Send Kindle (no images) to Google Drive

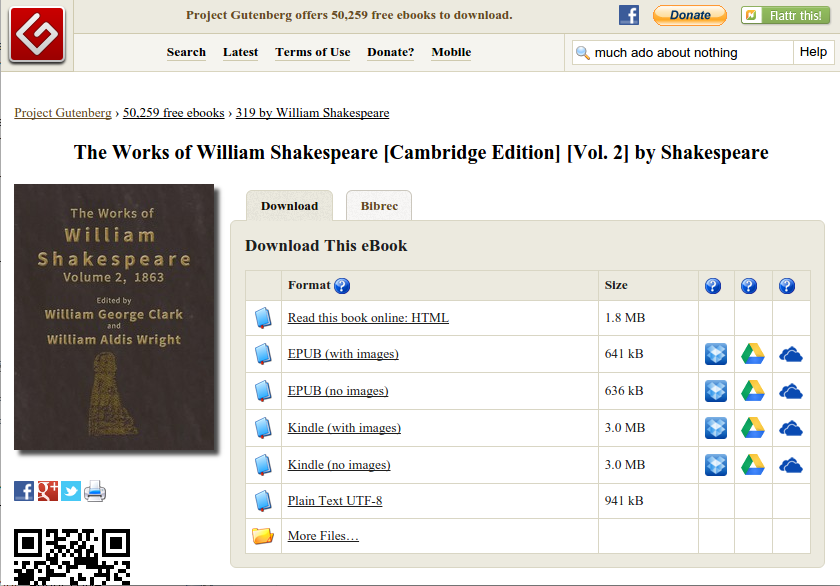(x=753, y=465)
